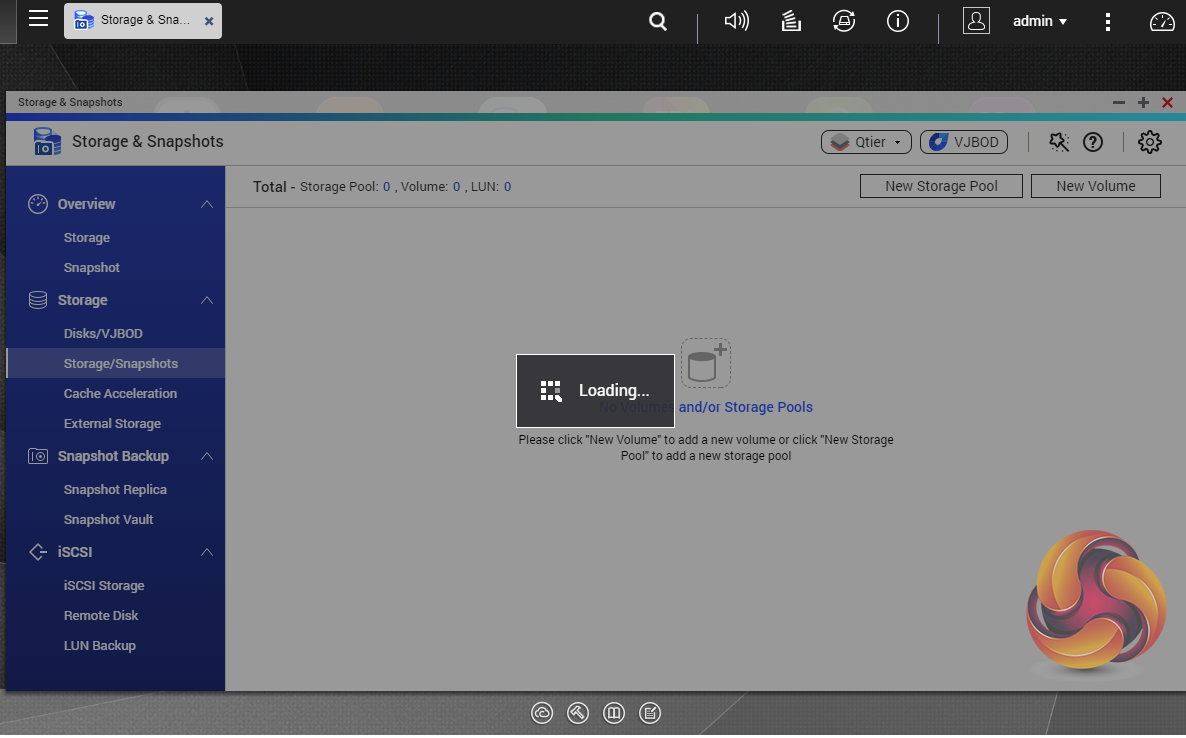1186x738 pixels.
Task: Collapse the Snapshot Backup section chevron
Action: (x=206, y=456)
